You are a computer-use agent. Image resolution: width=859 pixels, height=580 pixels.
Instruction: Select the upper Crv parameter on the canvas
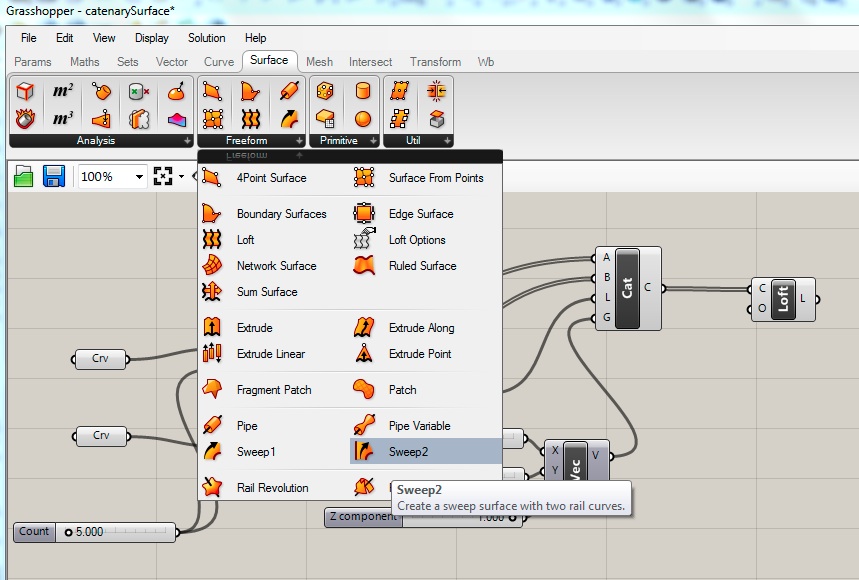(100, 359)
